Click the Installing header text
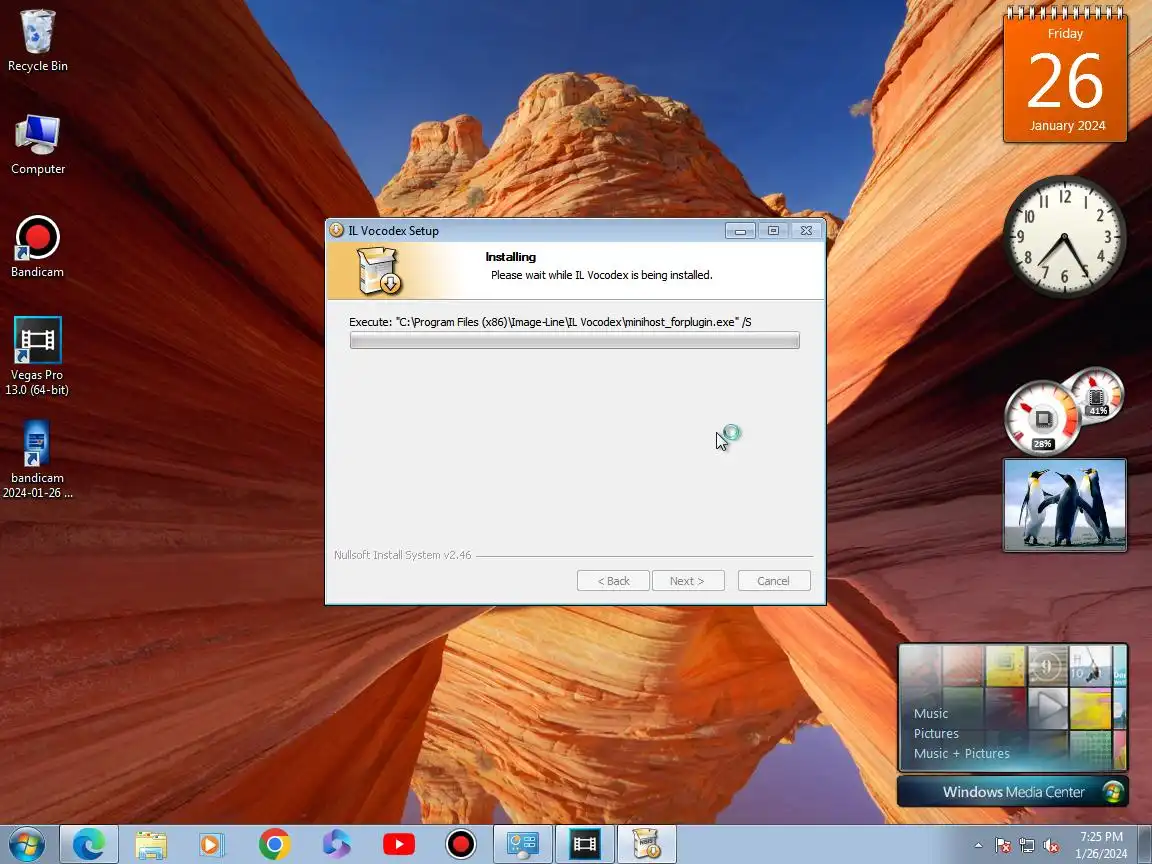This screenshot has width=1152, height=864. pyautogui.click(x=511, y=256)
